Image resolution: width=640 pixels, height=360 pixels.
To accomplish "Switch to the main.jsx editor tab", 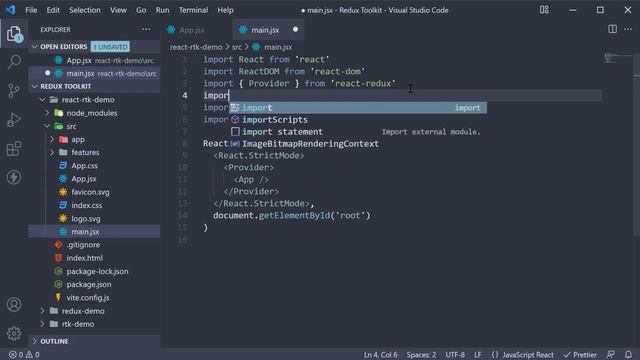I will click(x=268, y=30).
